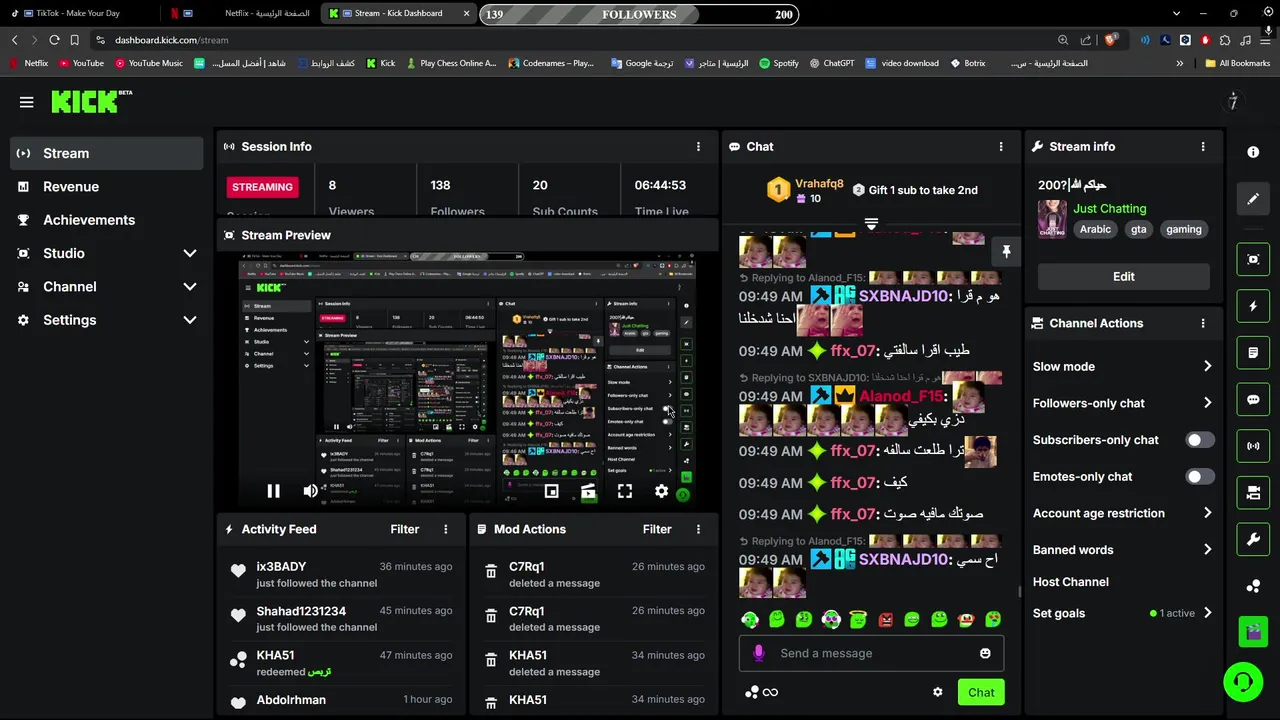Open the green headset support button
This screenshot has width=1280, height=720.
[x=1243, y=682]
